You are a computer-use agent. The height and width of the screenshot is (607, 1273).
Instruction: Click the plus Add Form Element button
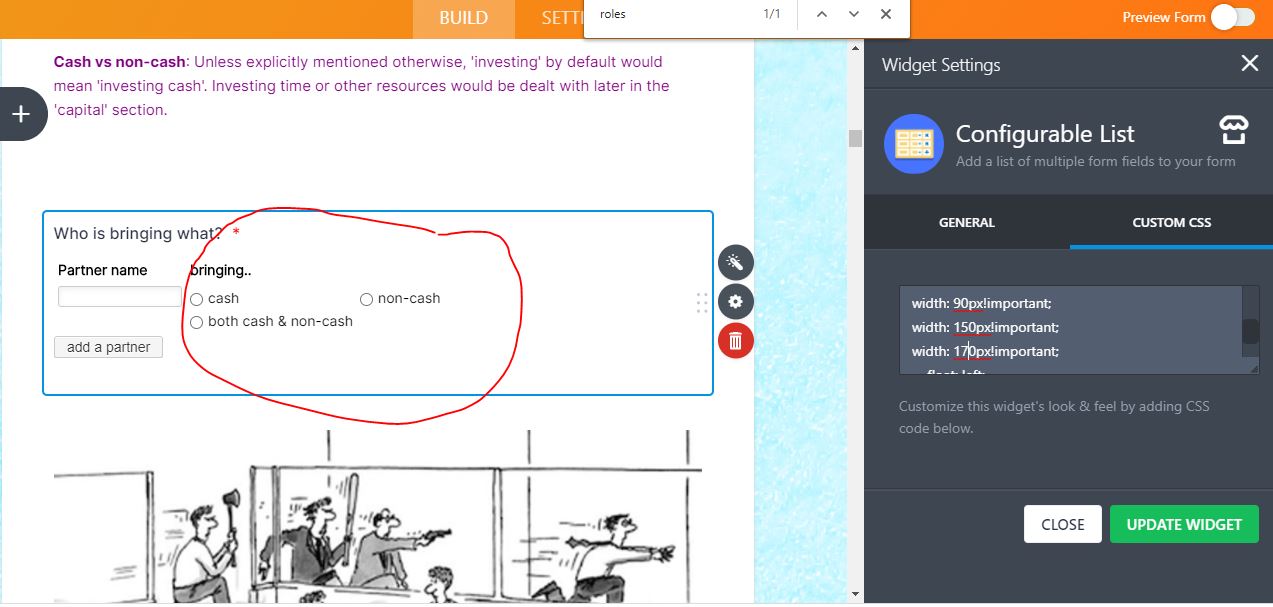pos(22,114)
